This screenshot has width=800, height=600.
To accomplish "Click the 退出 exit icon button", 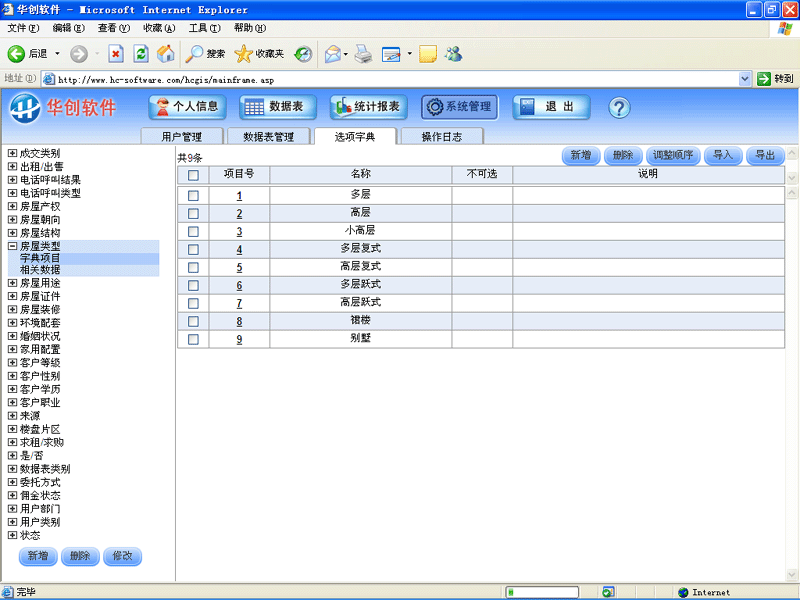I will coord(551,107).
